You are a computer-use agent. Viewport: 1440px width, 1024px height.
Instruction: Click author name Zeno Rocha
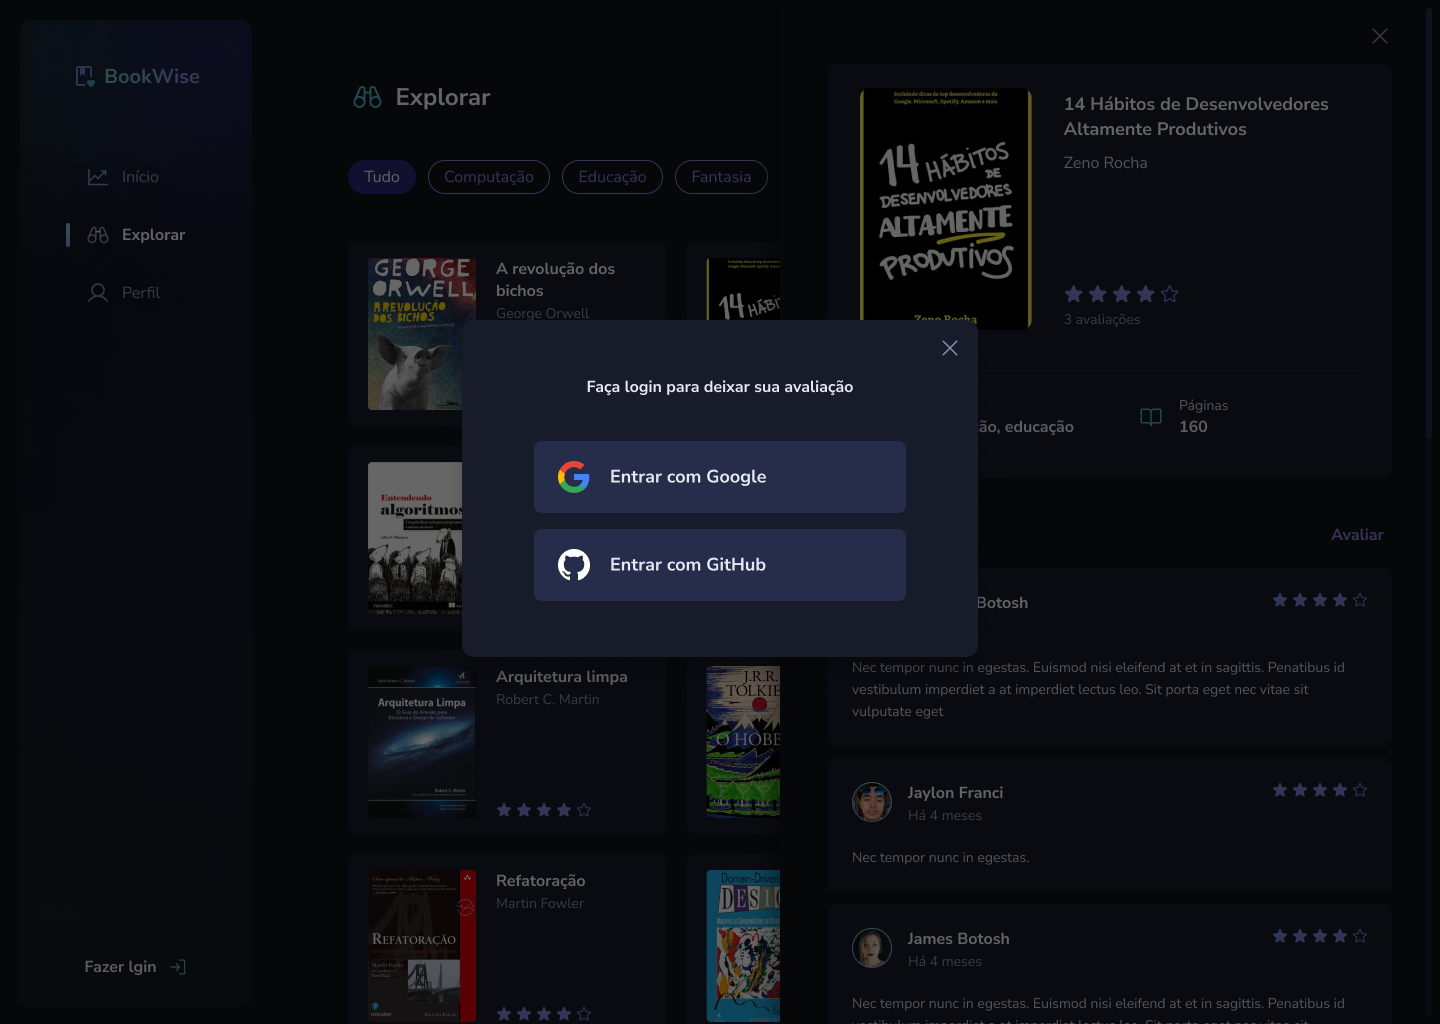[x=1106, y=163]
